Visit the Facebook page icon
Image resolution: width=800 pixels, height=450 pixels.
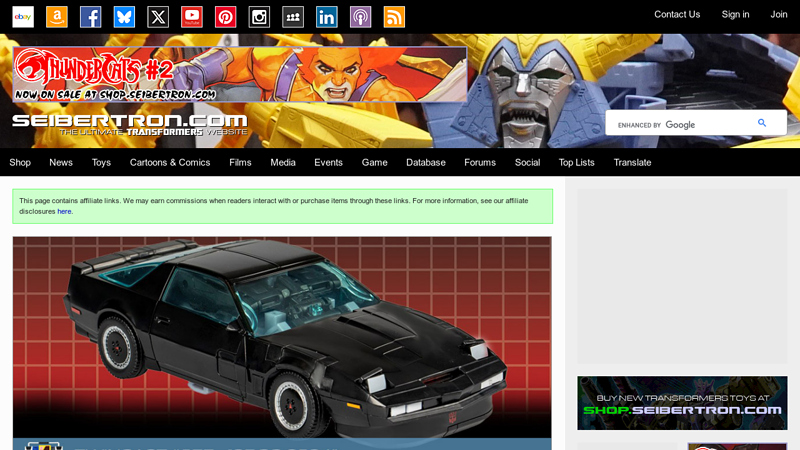point(90,17)
